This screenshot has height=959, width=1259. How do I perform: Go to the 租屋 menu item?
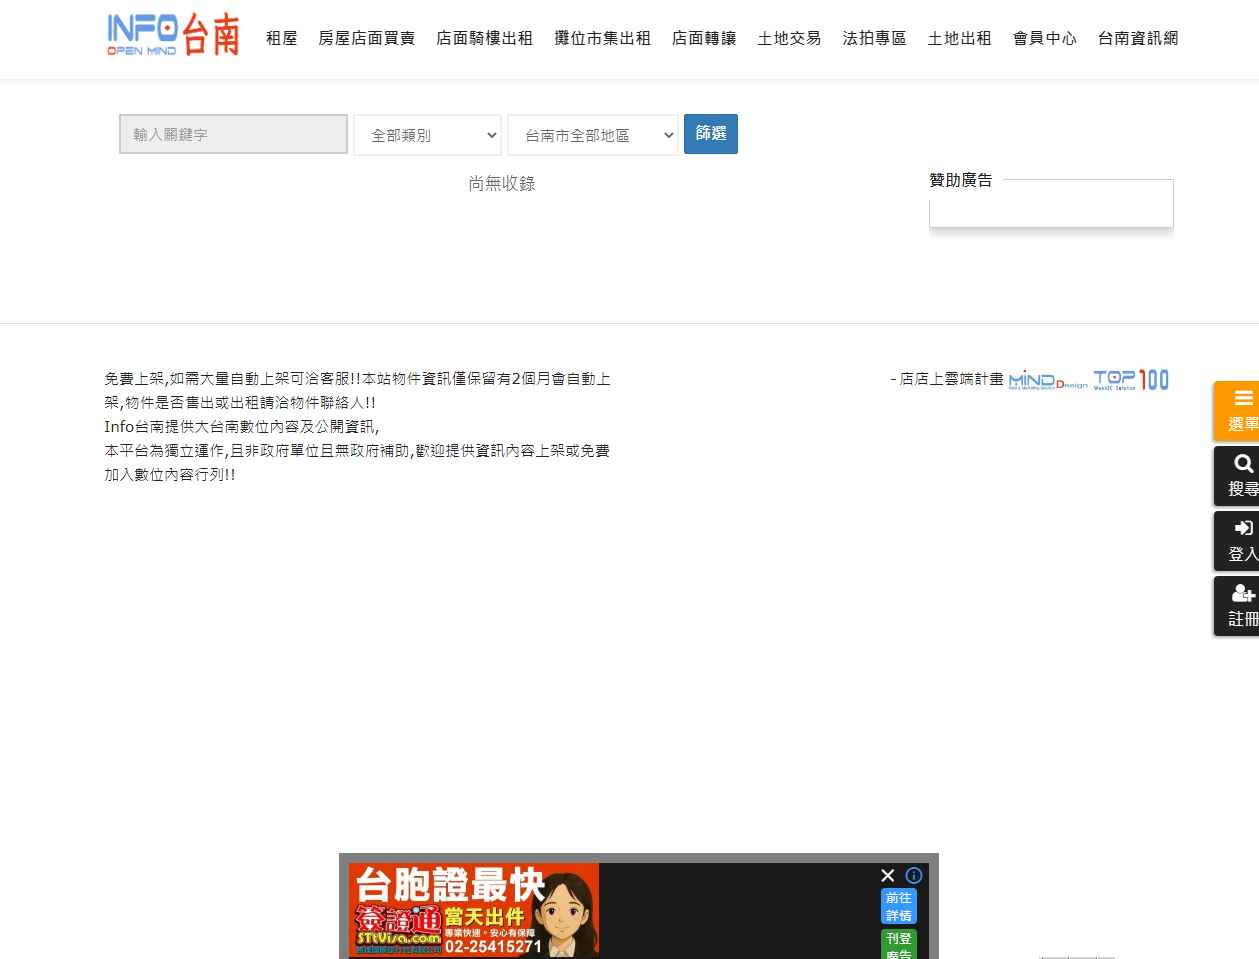[x=281, y=38]
